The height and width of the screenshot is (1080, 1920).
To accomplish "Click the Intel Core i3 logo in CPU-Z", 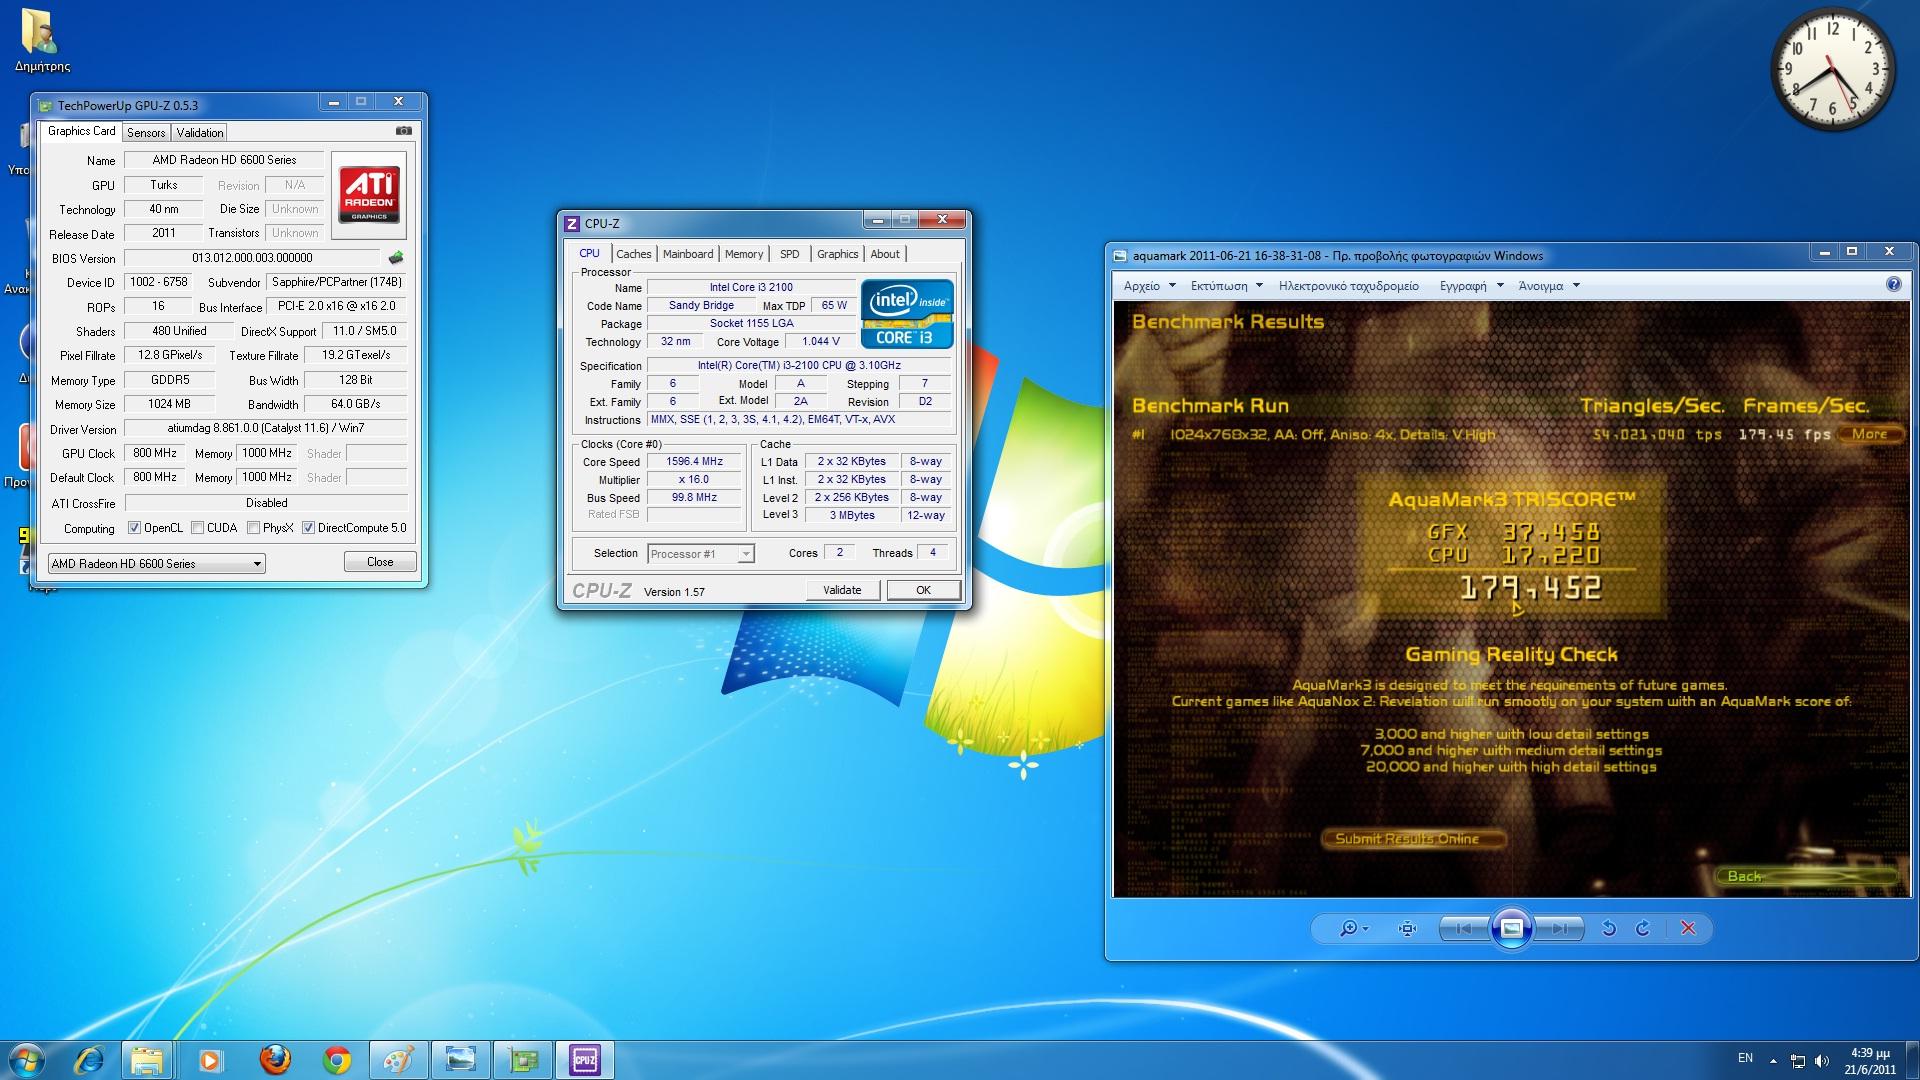I will tap(907, 314).
